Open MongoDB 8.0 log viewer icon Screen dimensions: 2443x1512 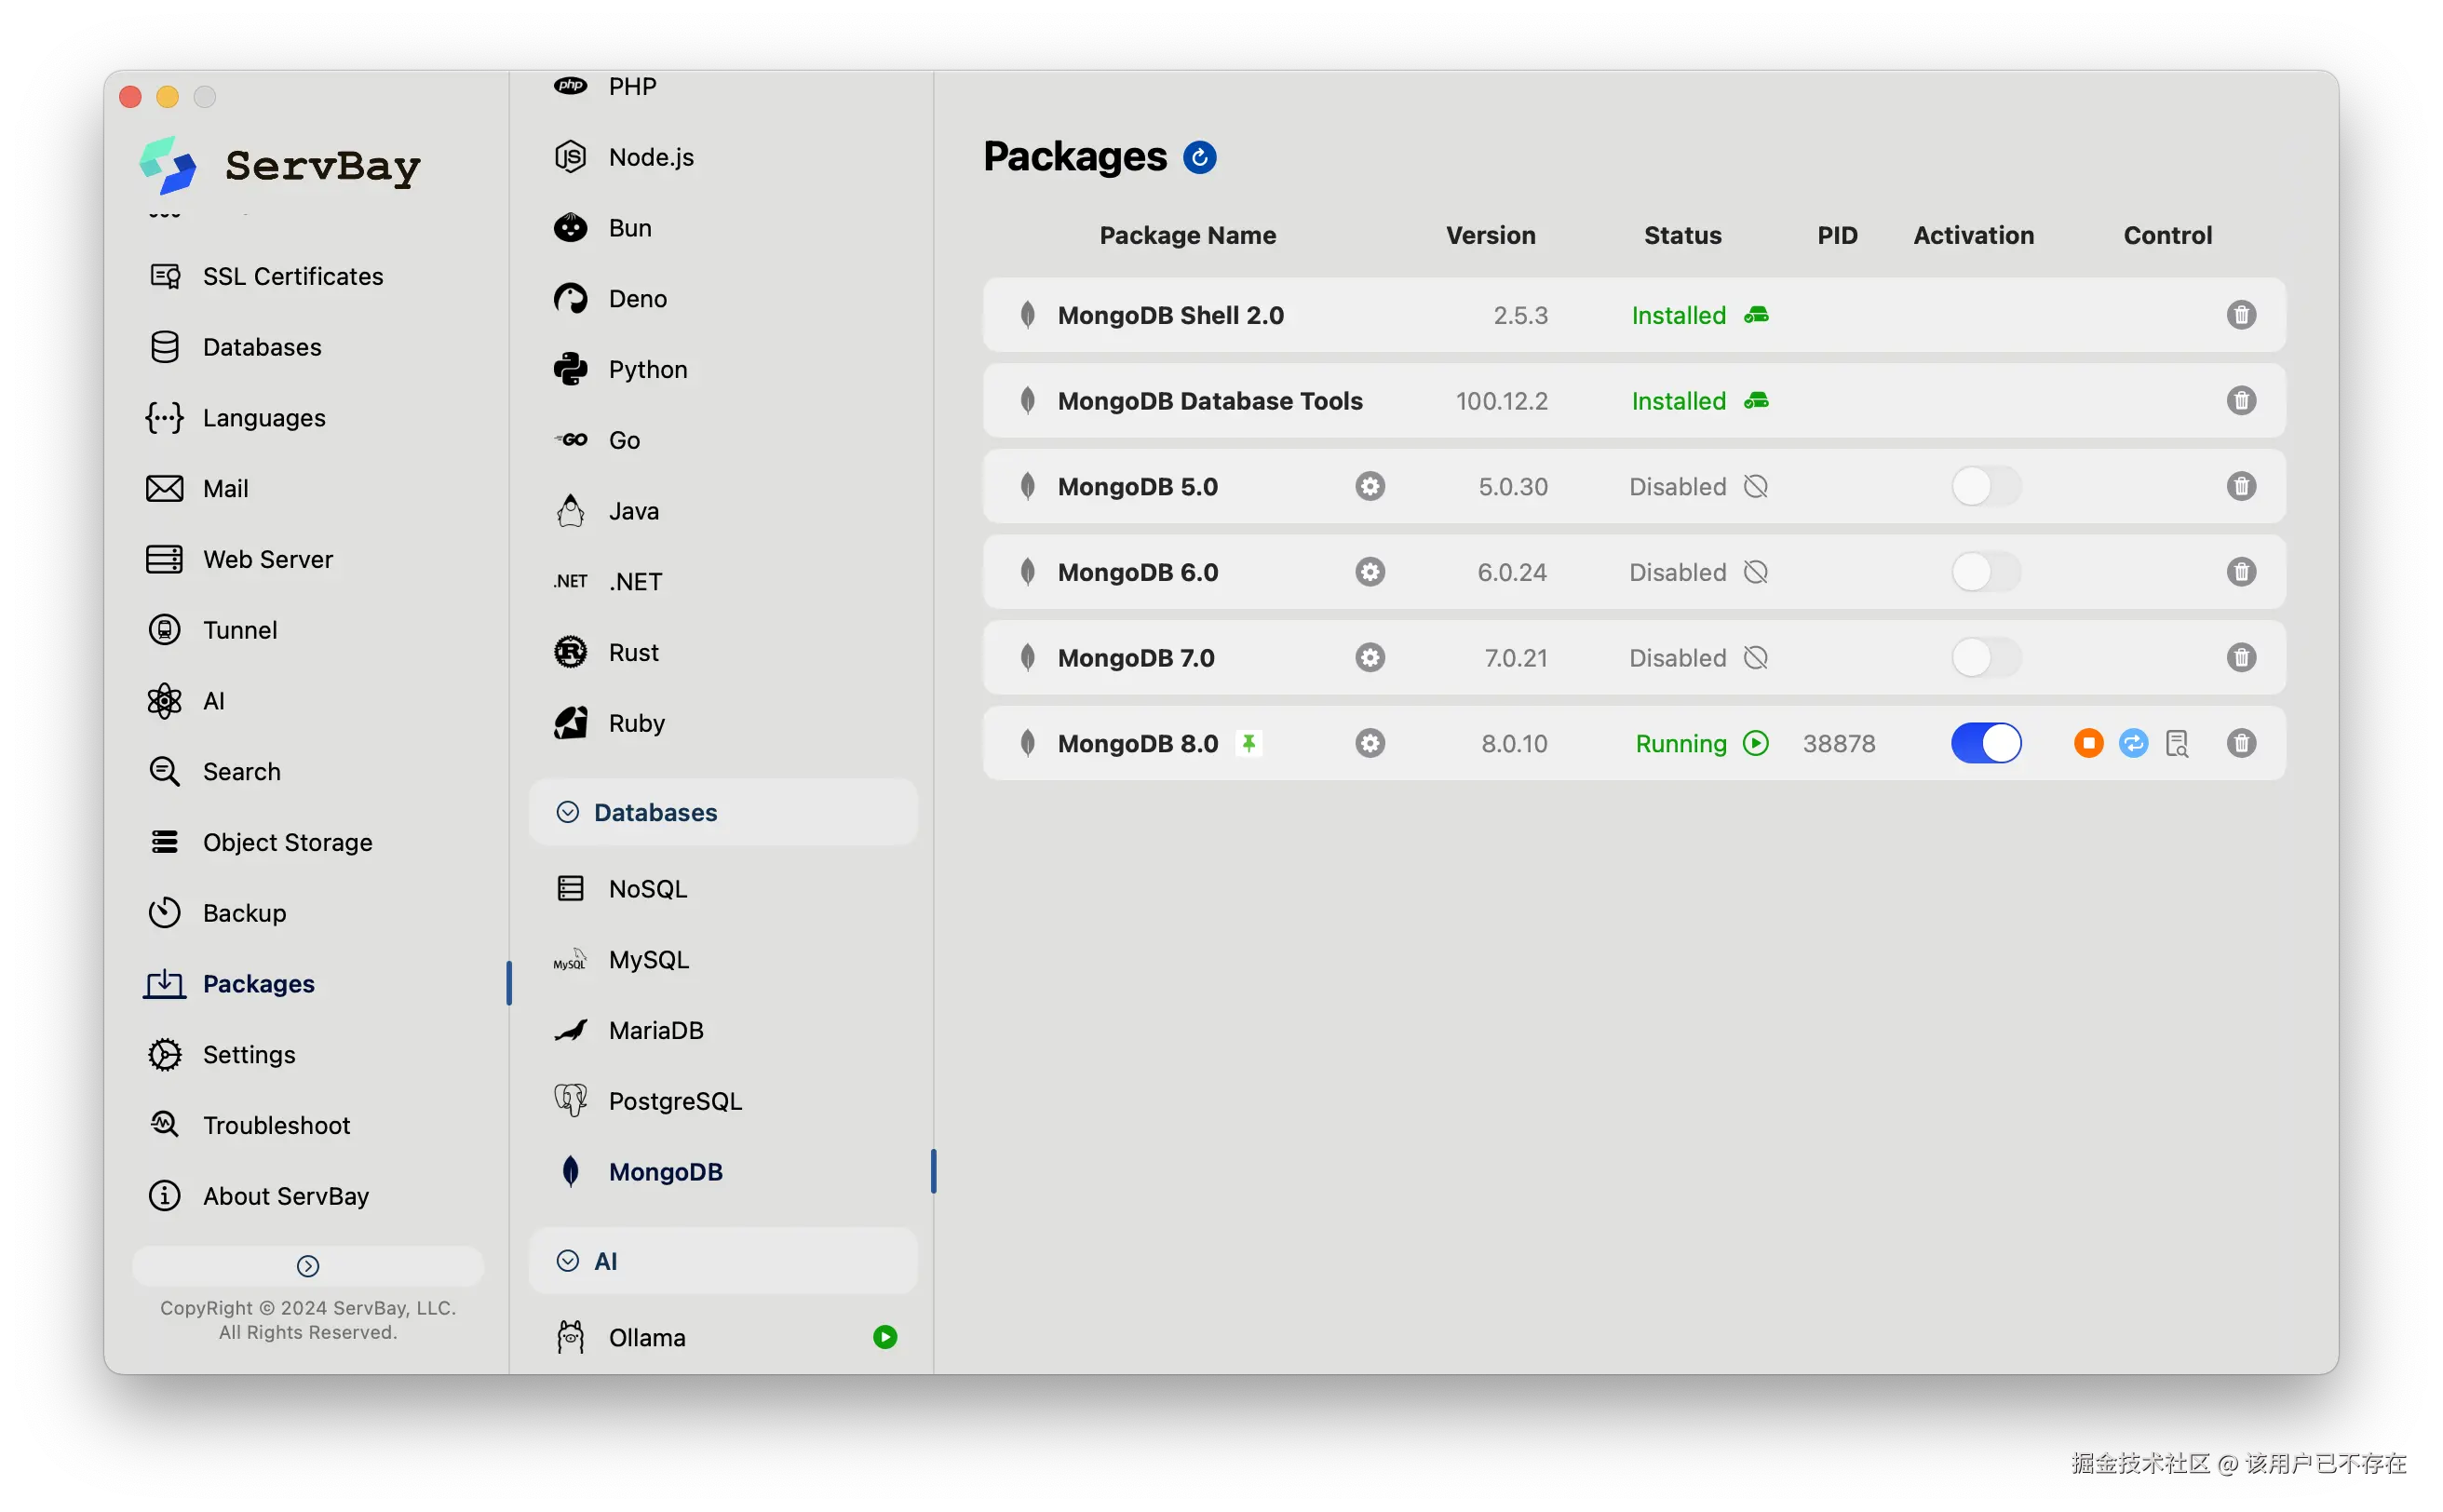(x=2177, y=743)
